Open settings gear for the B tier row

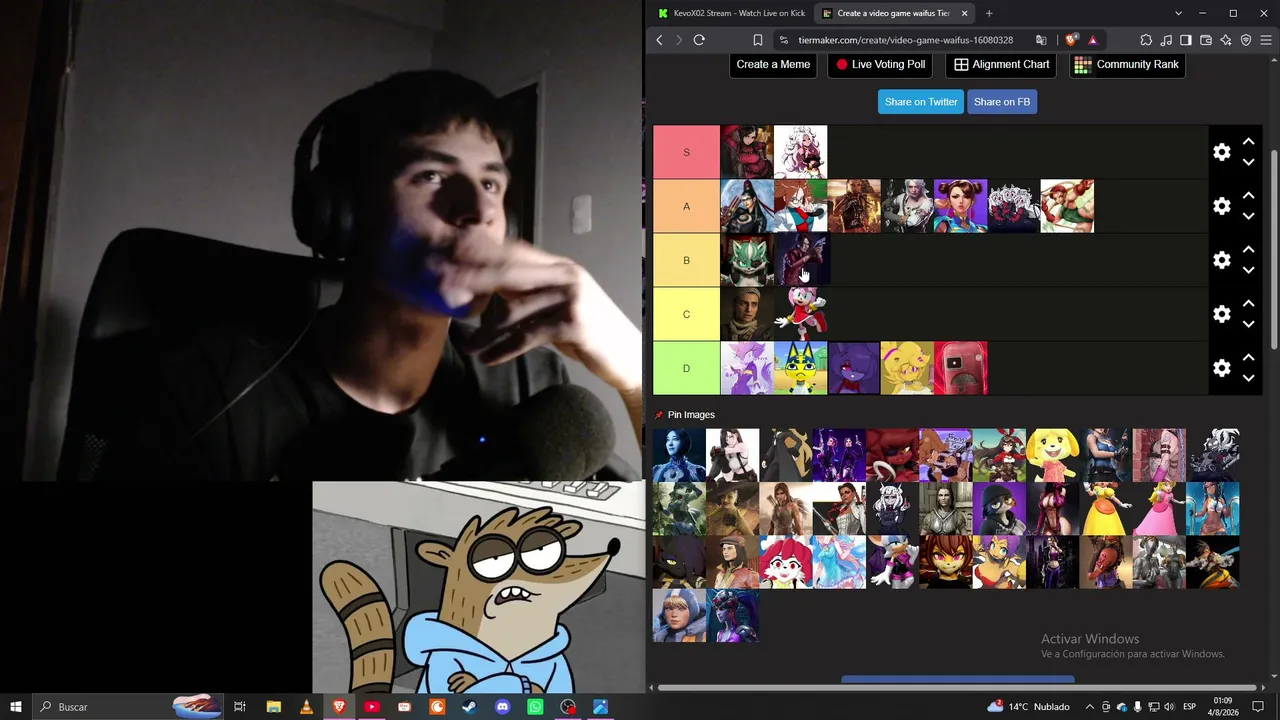point(1221,260)
